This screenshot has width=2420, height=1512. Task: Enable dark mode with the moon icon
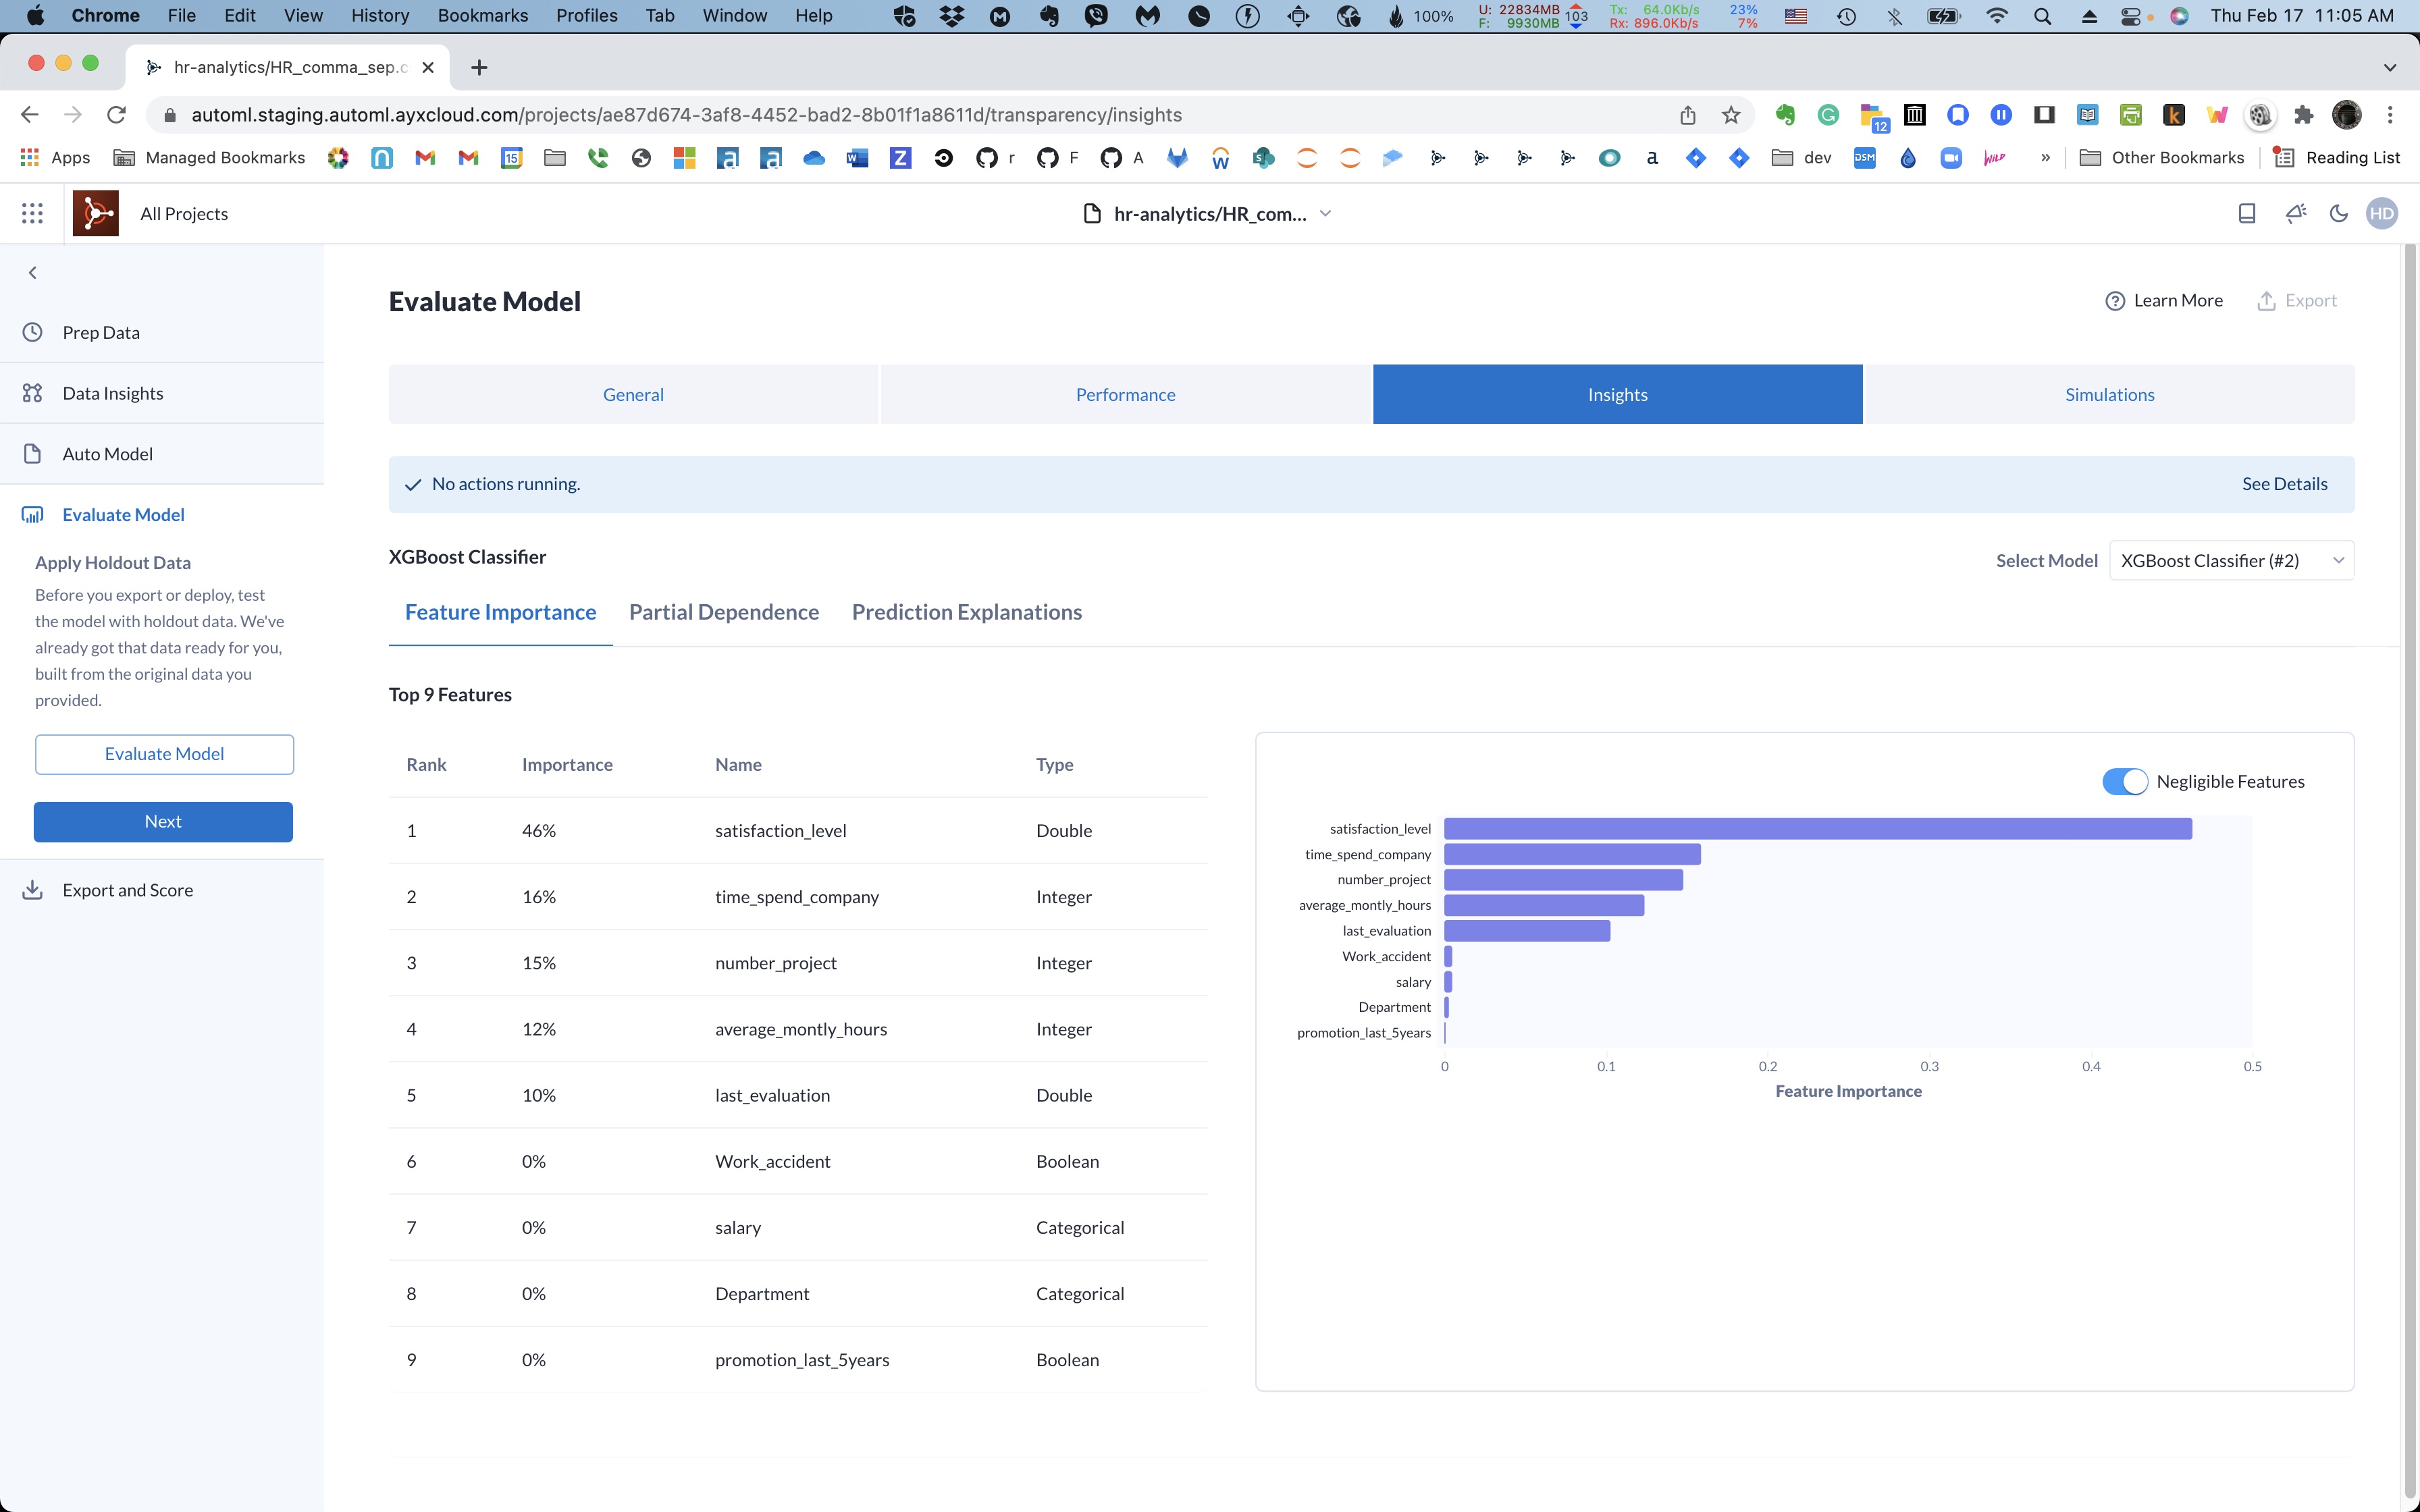click(x=2338, y=212)
